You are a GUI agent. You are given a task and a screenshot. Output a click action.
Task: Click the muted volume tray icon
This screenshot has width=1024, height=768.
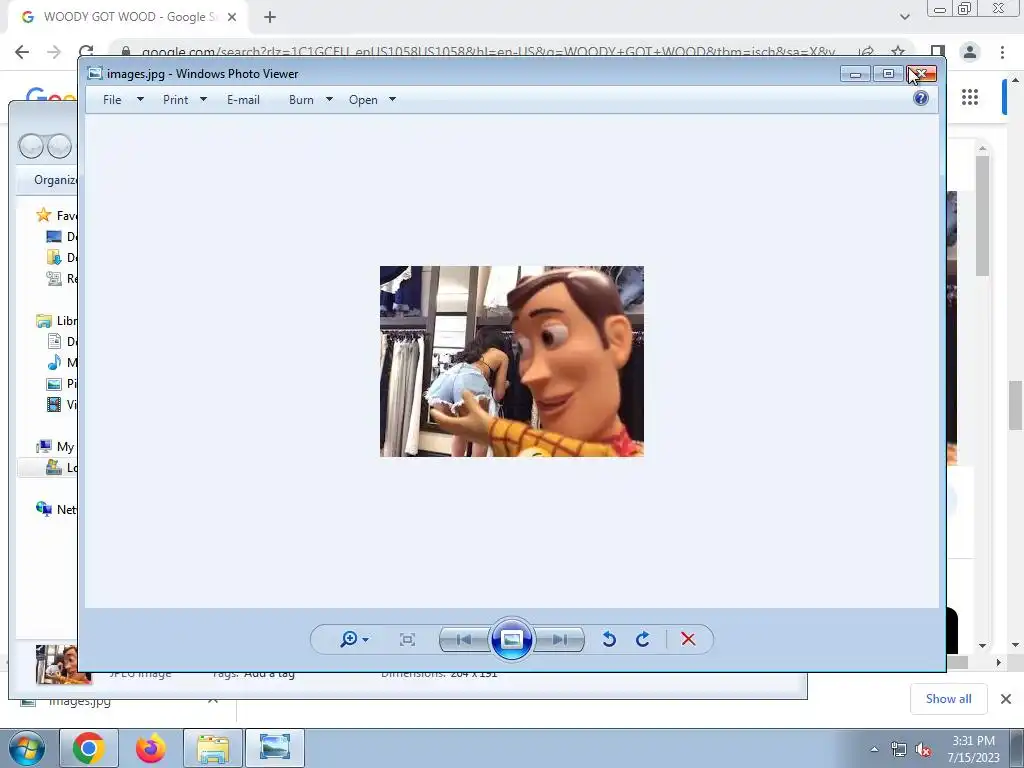point(923,749)
